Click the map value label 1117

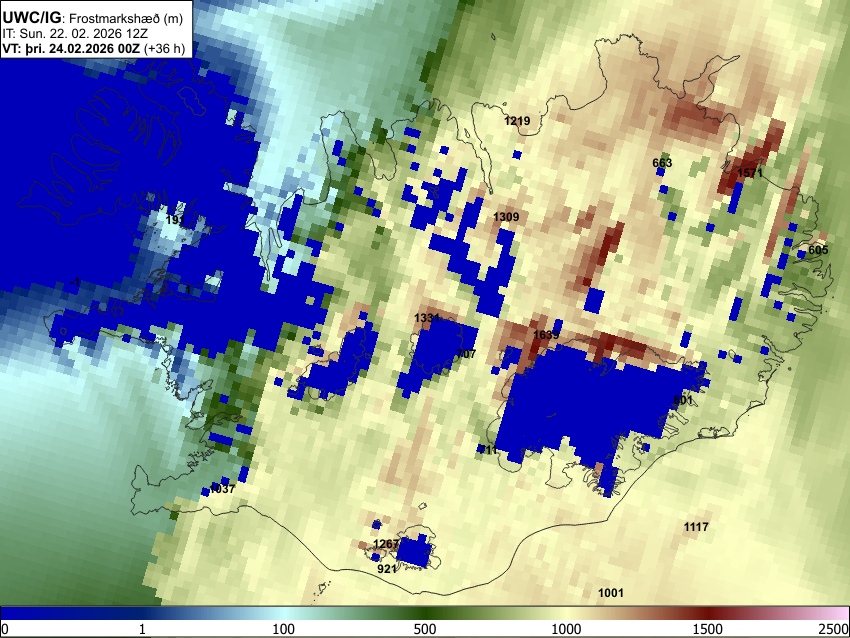tap(696, 527)
